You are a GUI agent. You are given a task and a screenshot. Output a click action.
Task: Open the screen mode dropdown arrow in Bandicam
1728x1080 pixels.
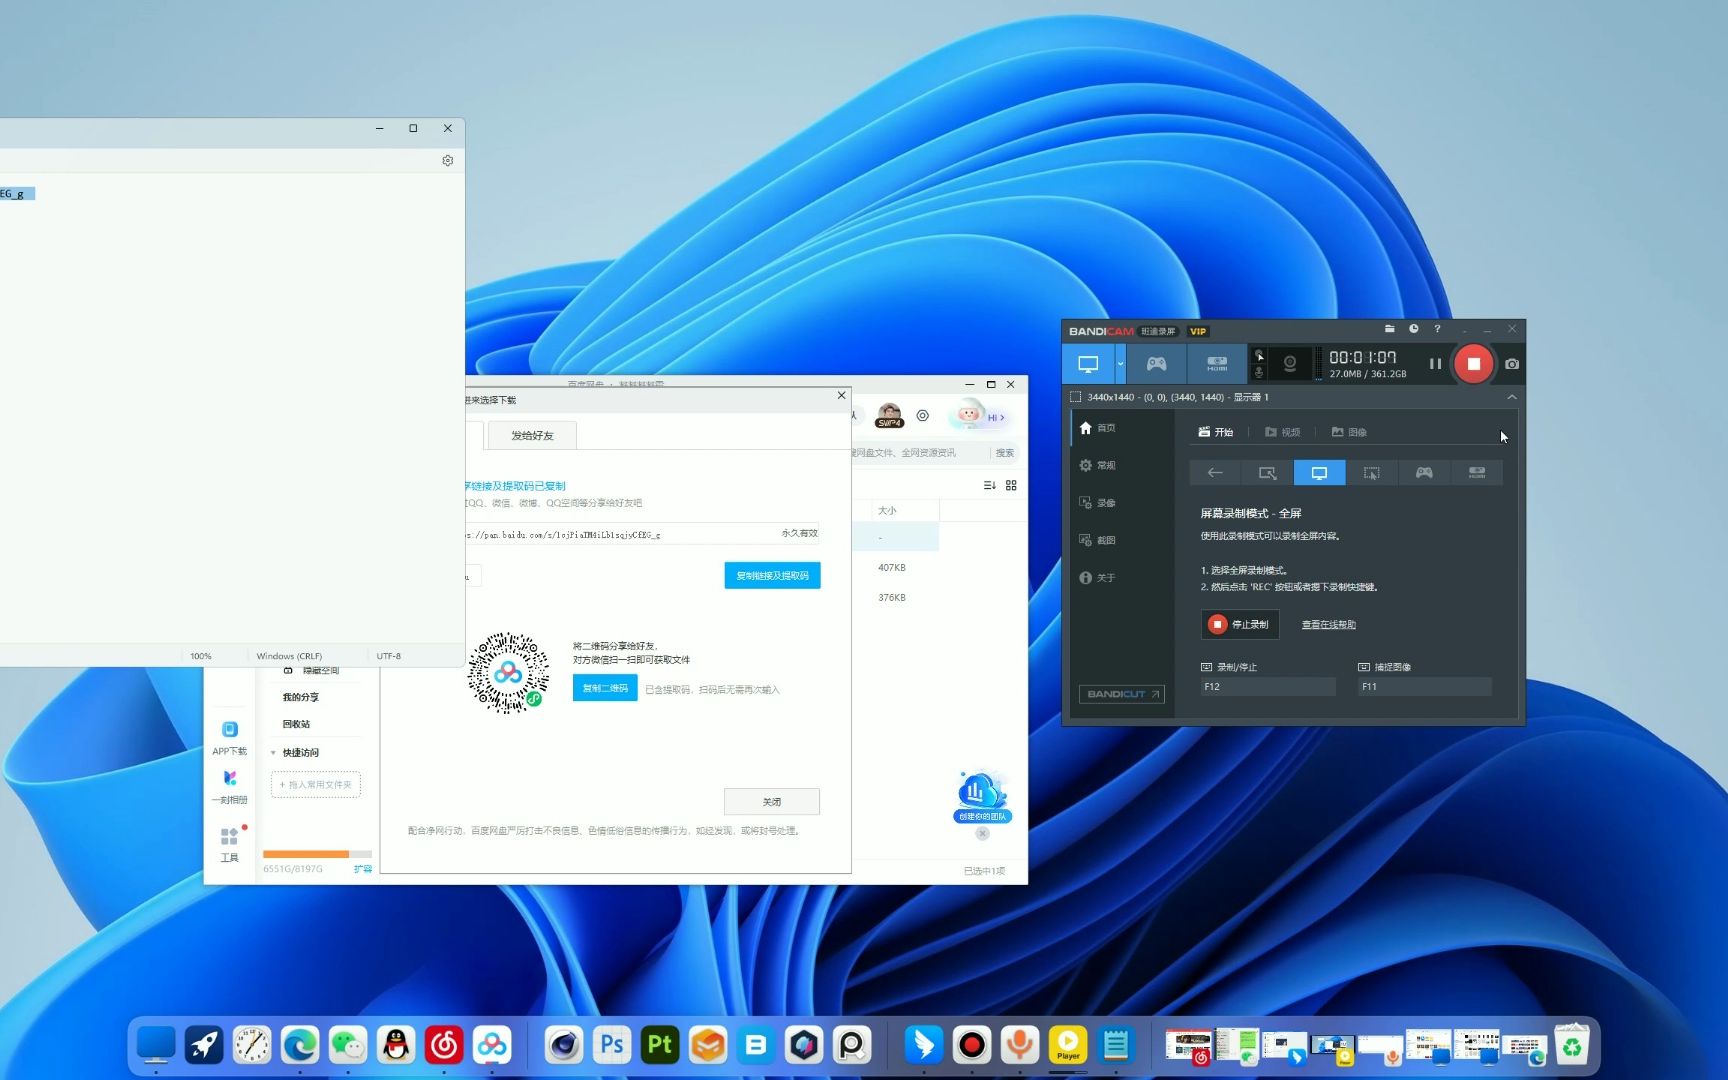tap(1120, 364)
